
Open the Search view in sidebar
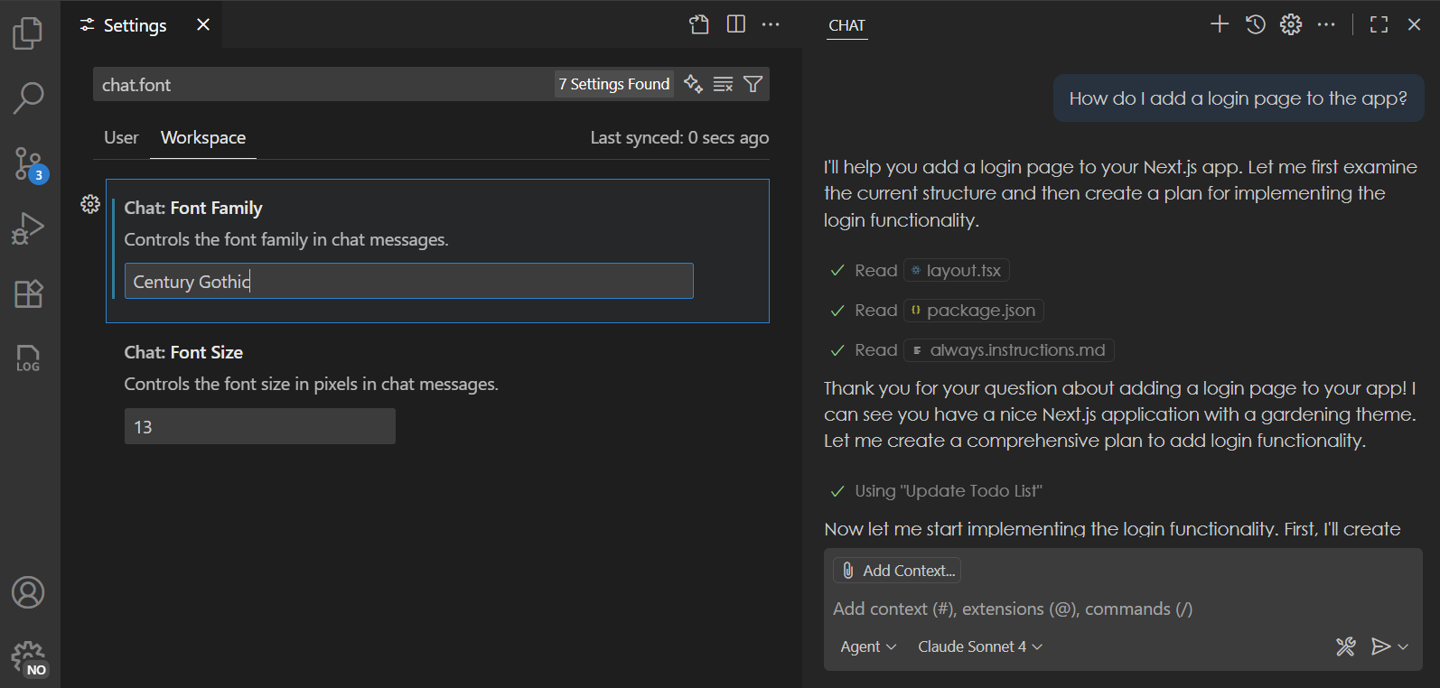click(27, 98)
